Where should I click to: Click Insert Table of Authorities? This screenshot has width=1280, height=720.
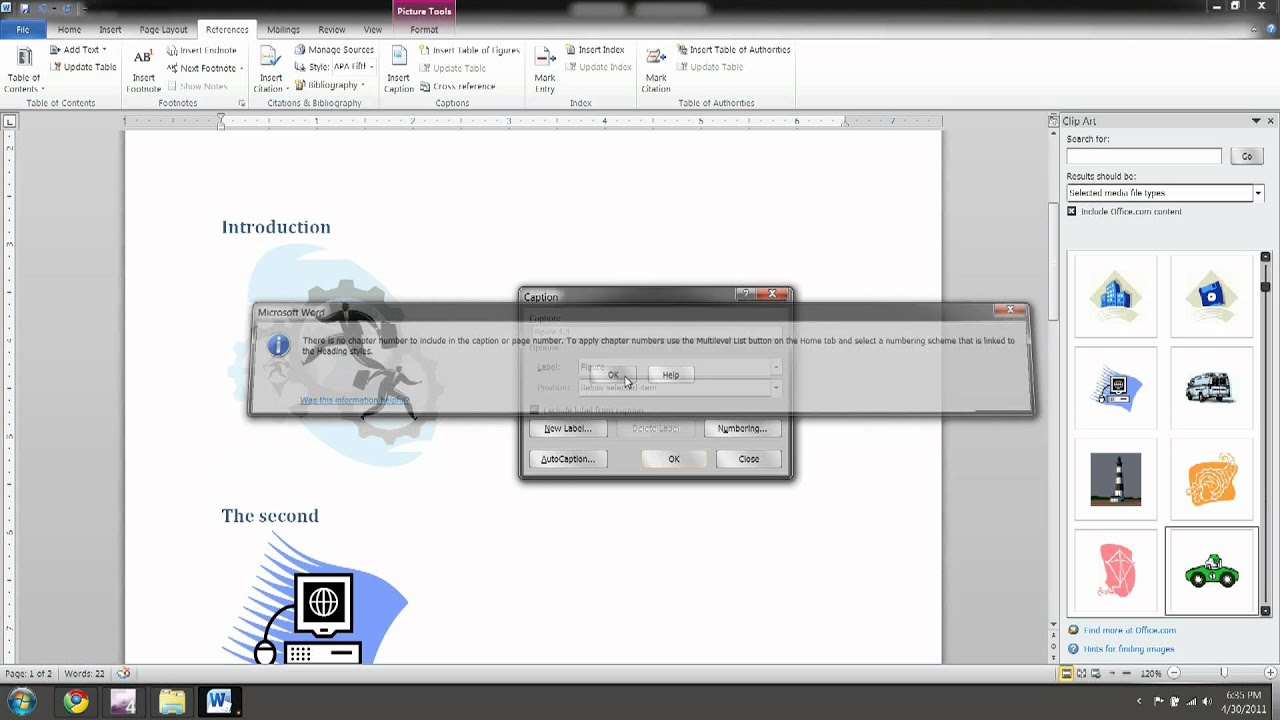click(734, 50)
